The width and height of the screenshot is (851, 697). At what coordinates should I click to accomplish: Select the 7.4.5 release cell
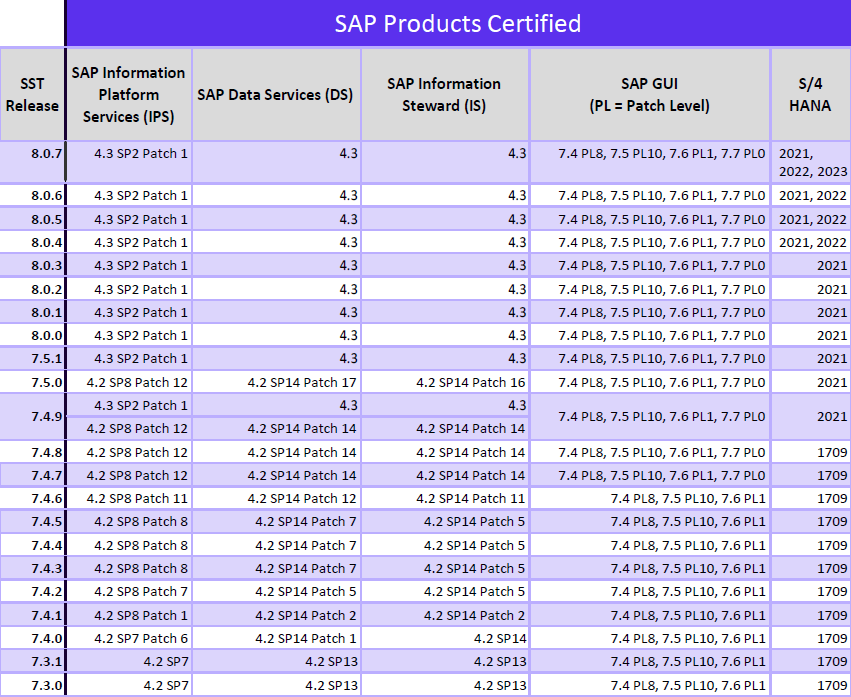pos(32,522)
